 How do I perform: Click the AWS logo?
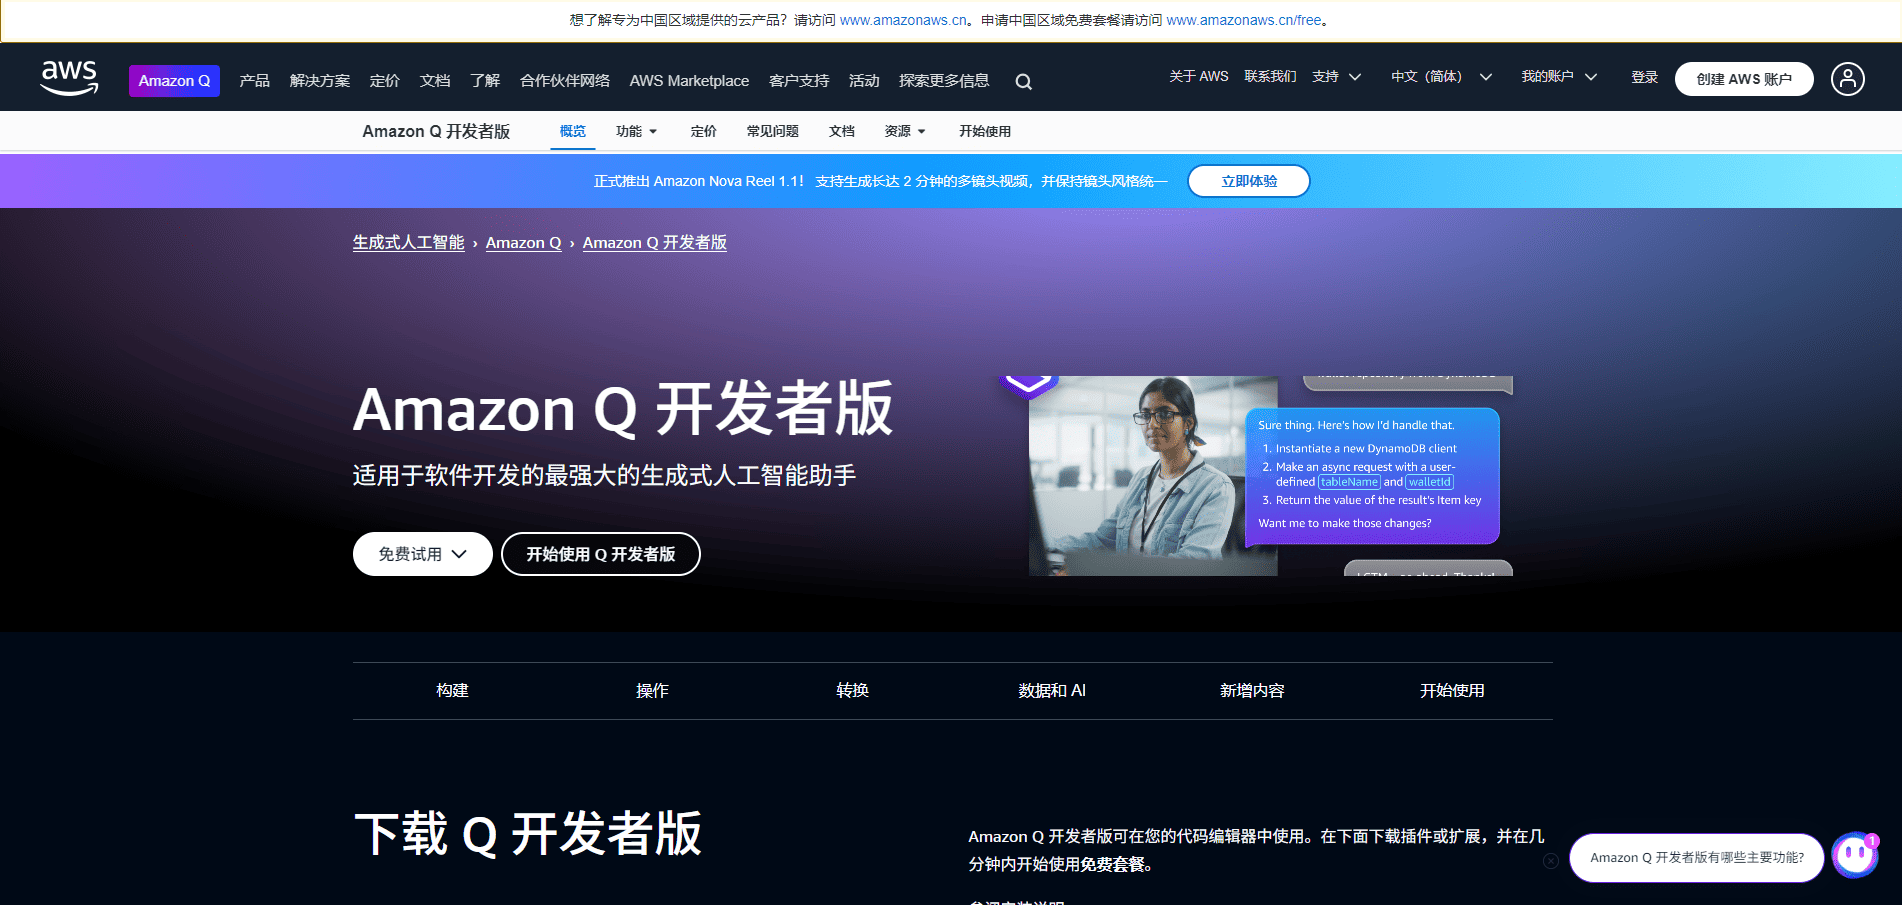pos(69,78)
